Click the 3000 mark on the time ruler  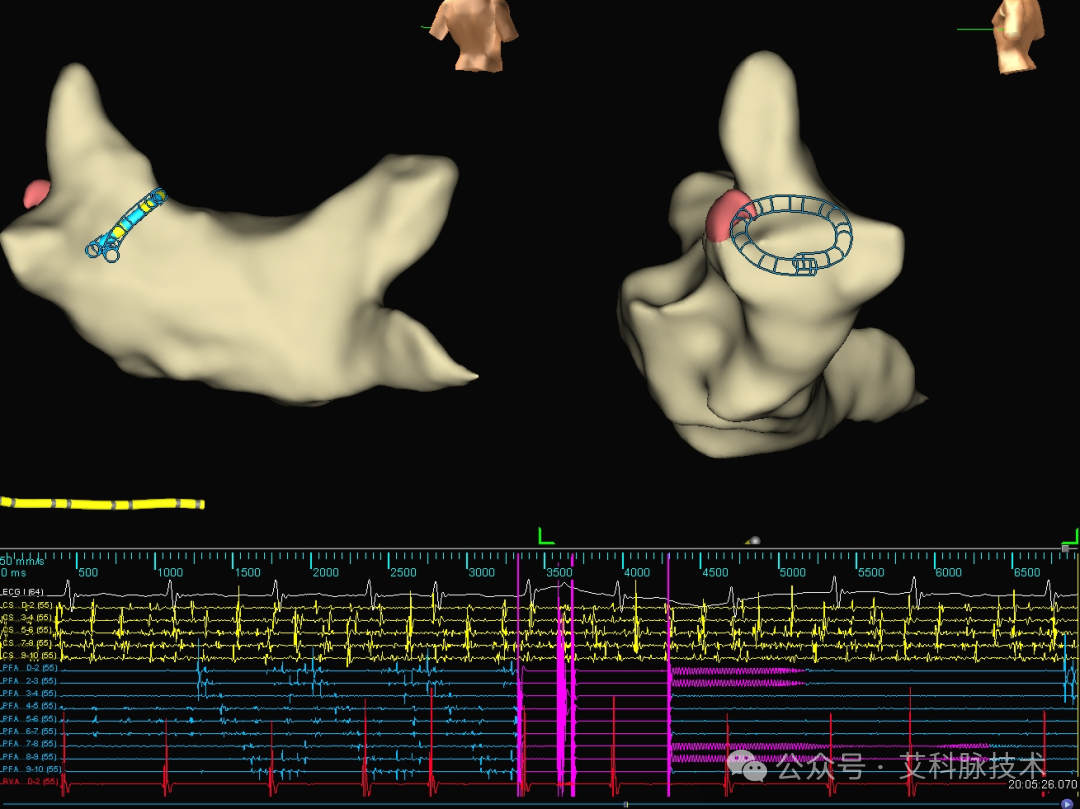click(481, 572)
